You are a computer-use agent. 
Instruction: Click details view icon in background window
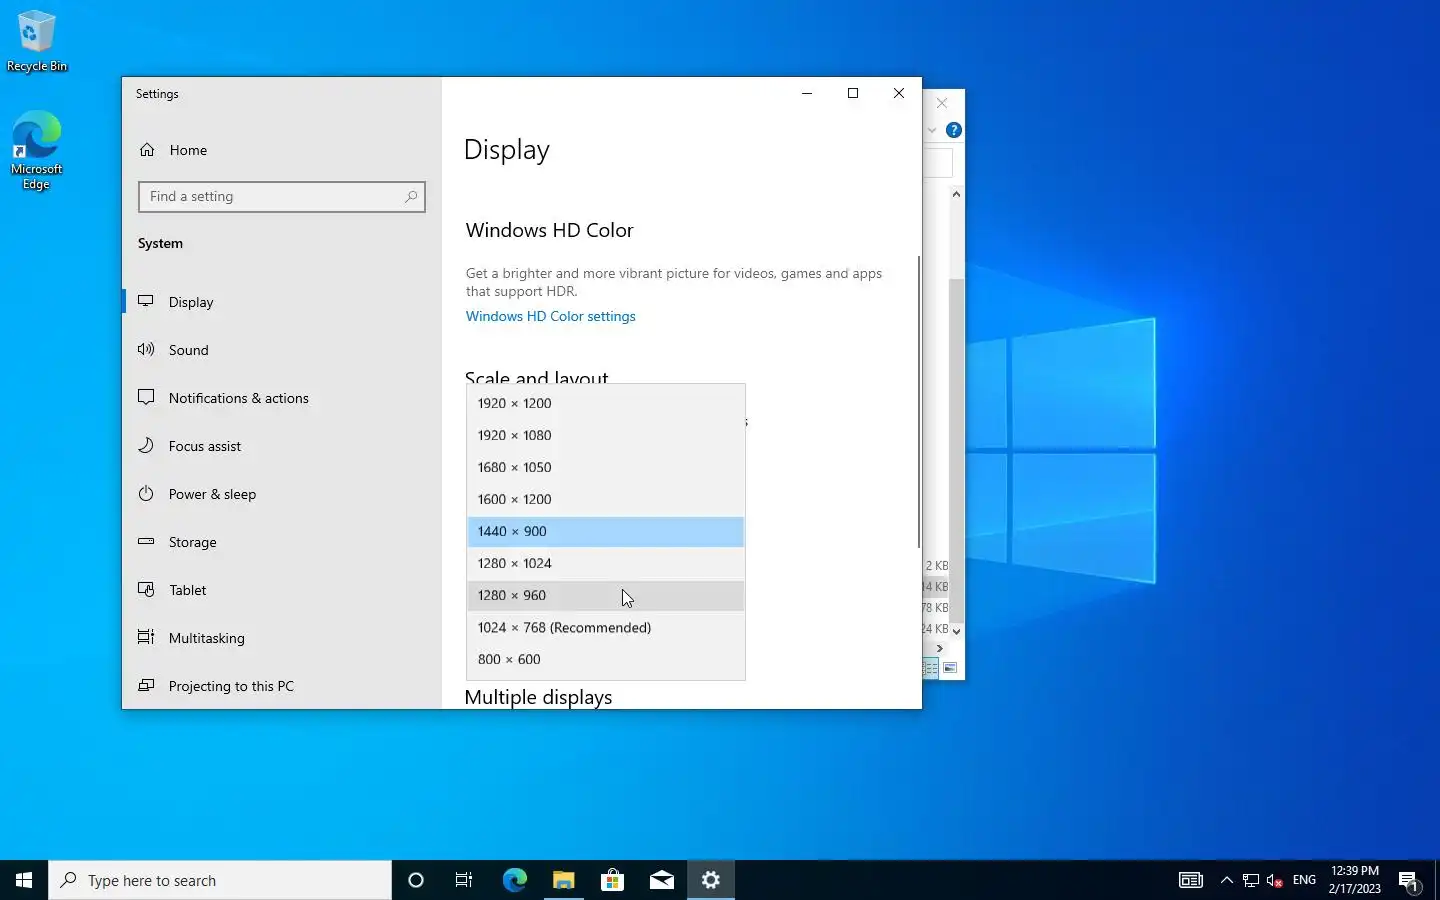(931, 668)
